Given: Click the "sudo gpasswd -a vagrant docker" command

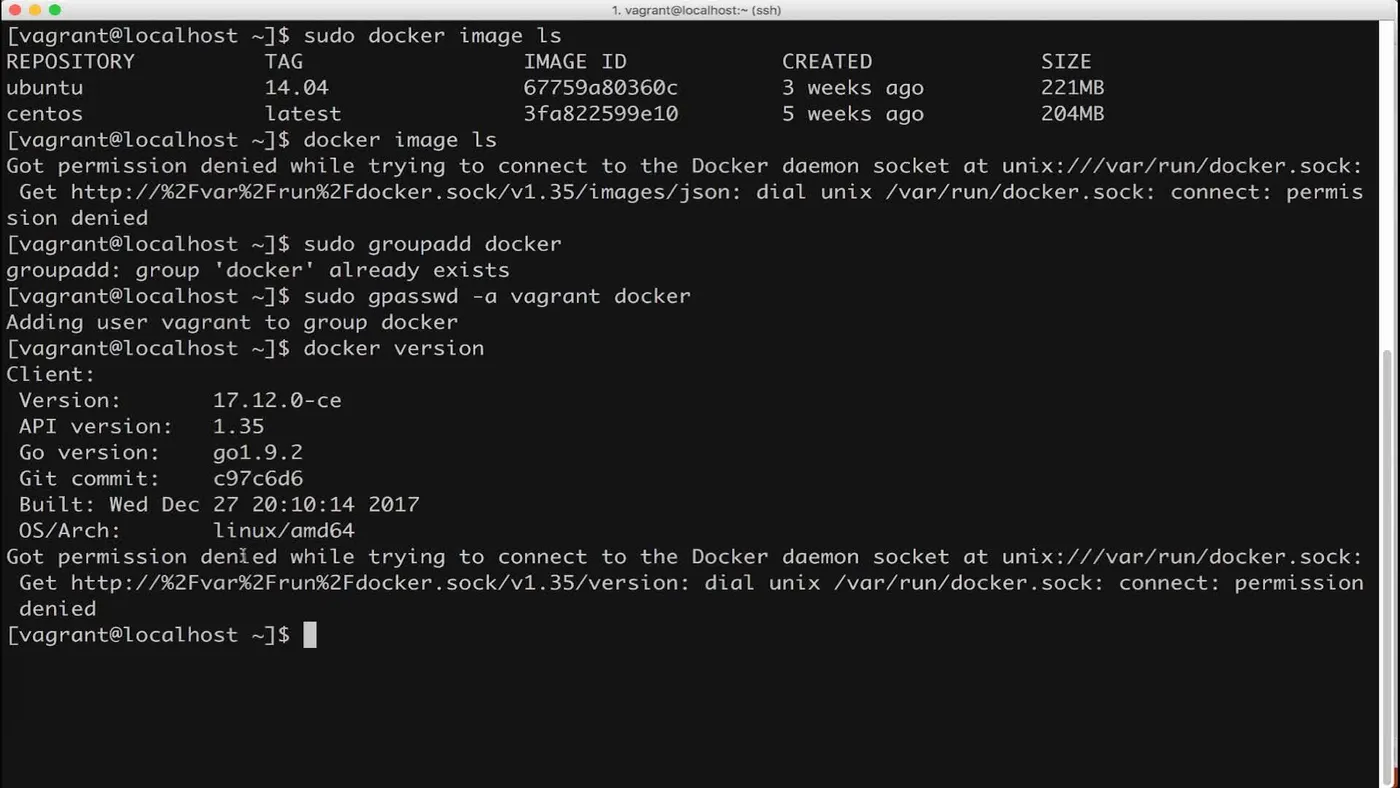Looking at the screenshot, I should point(497,296).
